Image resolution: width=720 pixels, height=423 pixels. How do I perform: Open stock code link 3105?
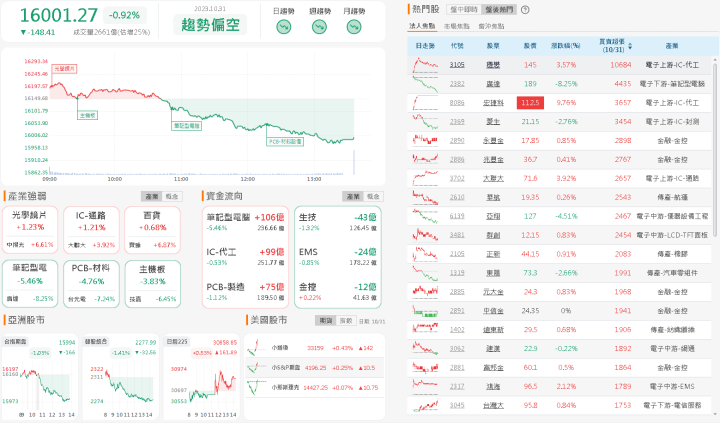(457, 65)
